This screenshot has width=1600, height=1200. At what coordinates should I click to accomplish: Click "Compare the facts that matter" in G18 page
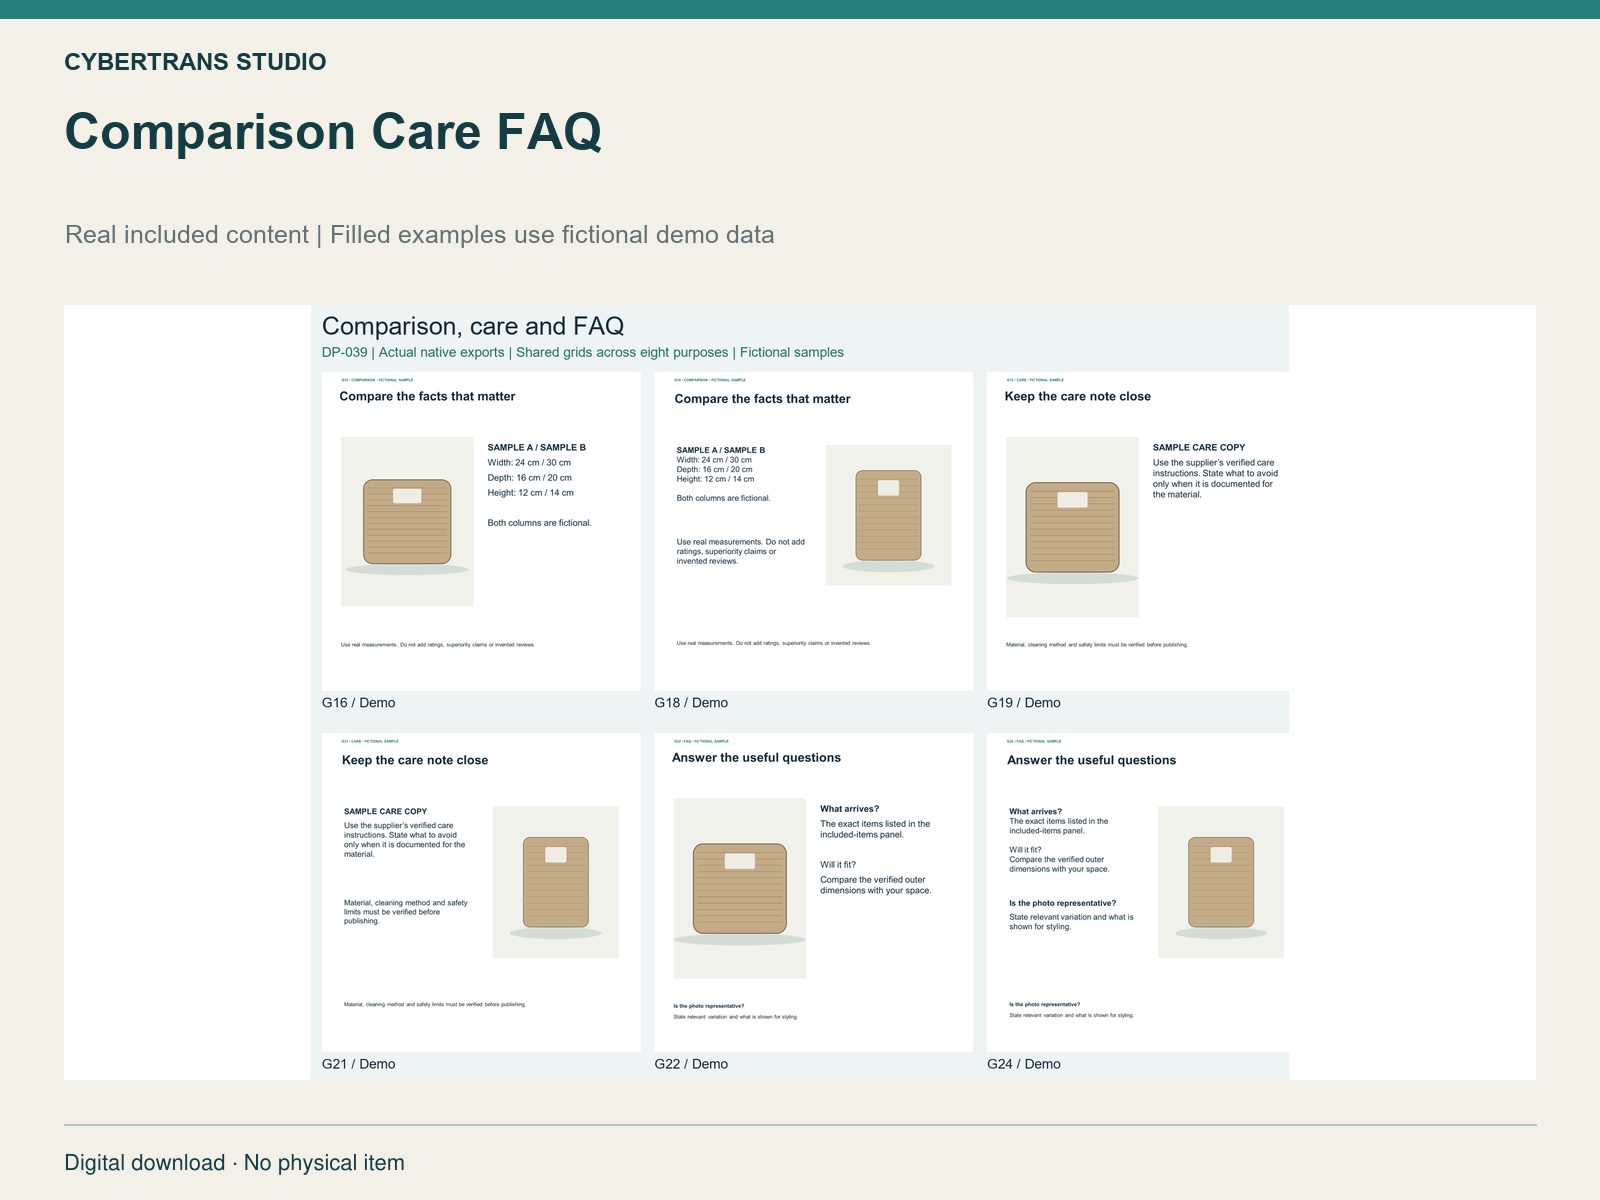[x=763, y=399]
